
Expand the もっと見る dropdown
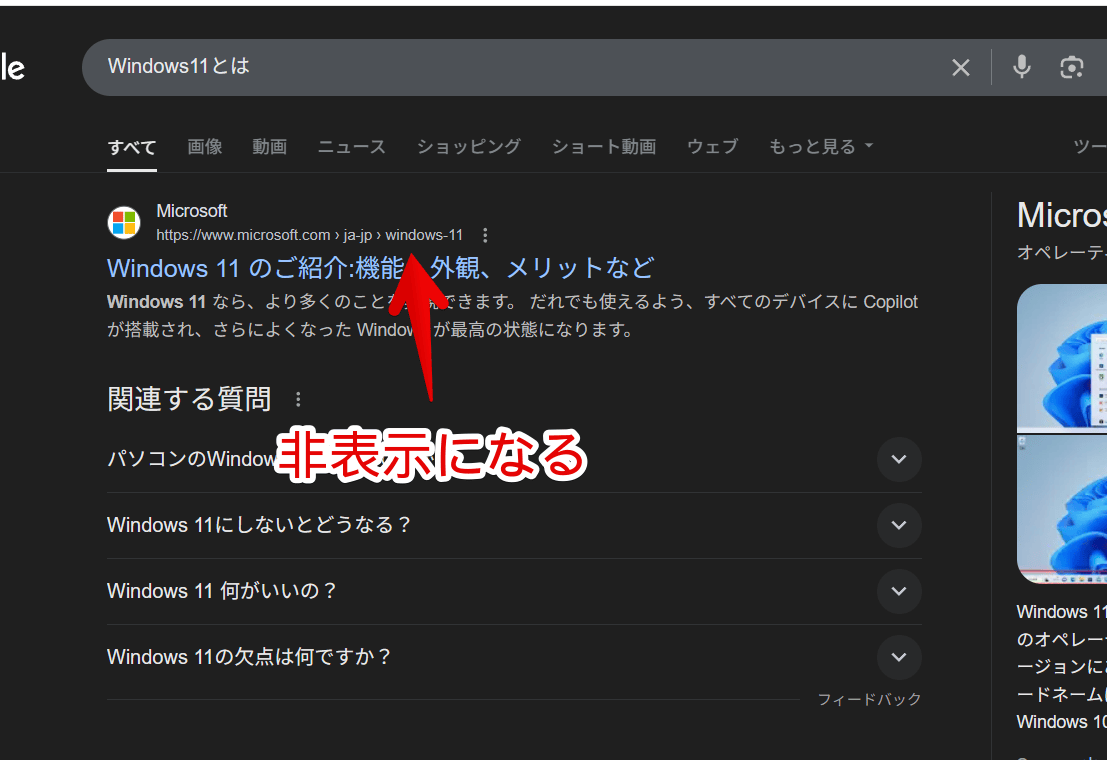pos(821,147)
